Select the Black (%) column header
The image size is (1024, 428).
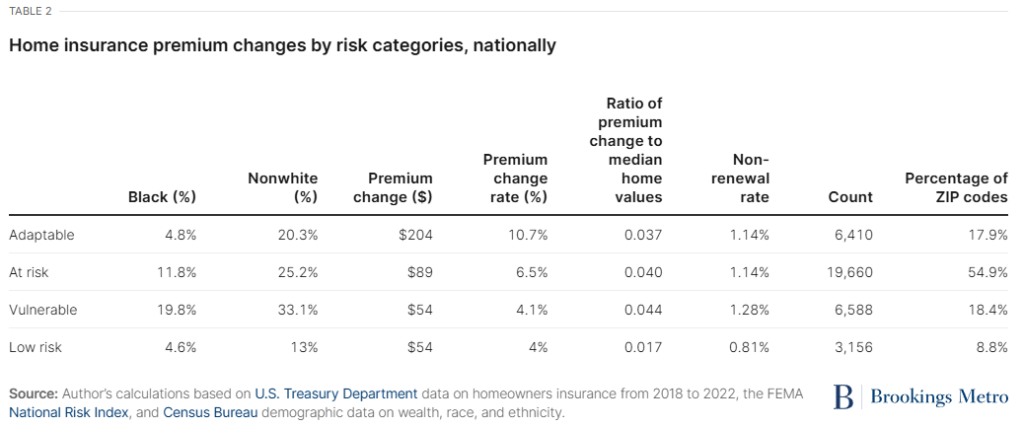pos(162,197)
